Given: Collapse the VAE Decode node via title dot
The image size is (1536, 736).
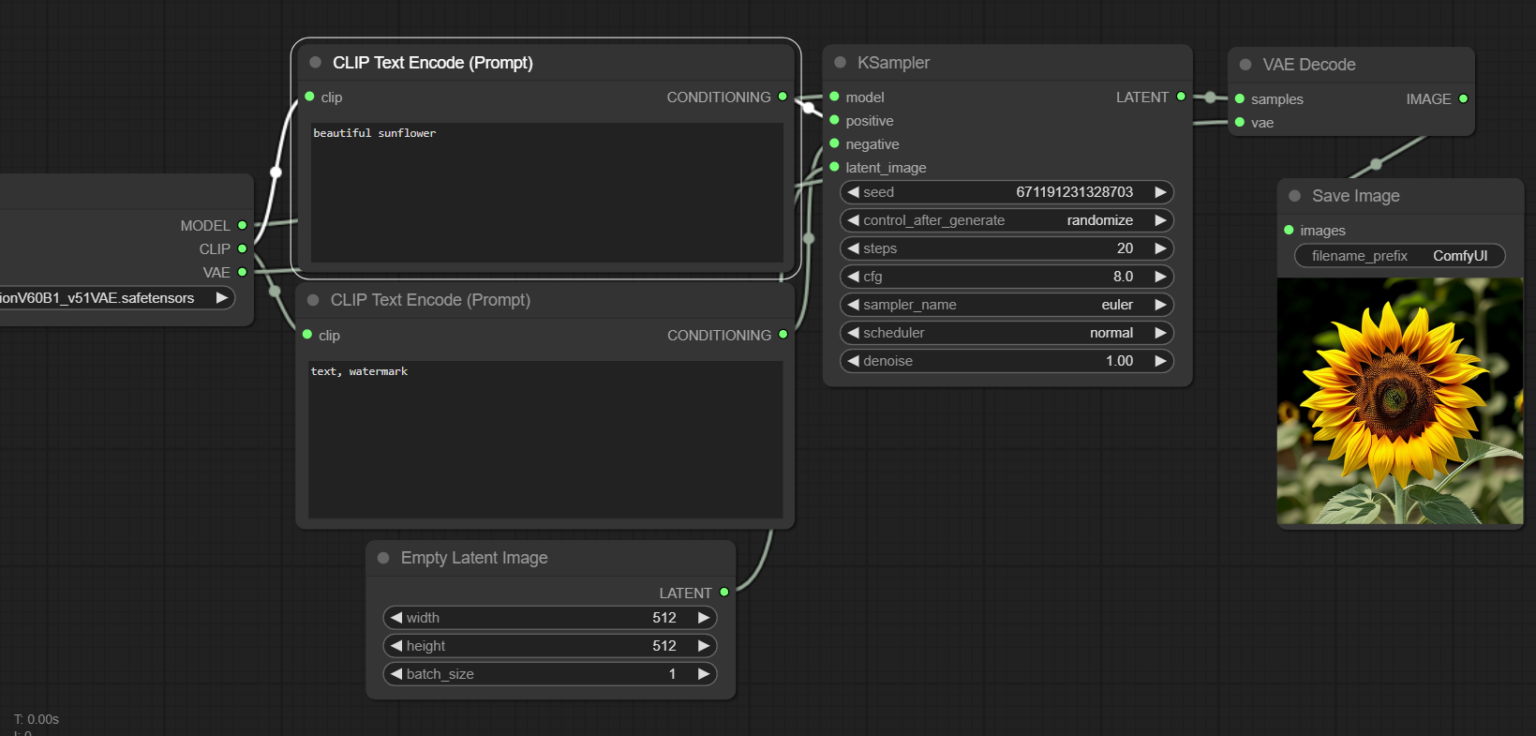Looking at the screenshot, I should [1245, 65].
